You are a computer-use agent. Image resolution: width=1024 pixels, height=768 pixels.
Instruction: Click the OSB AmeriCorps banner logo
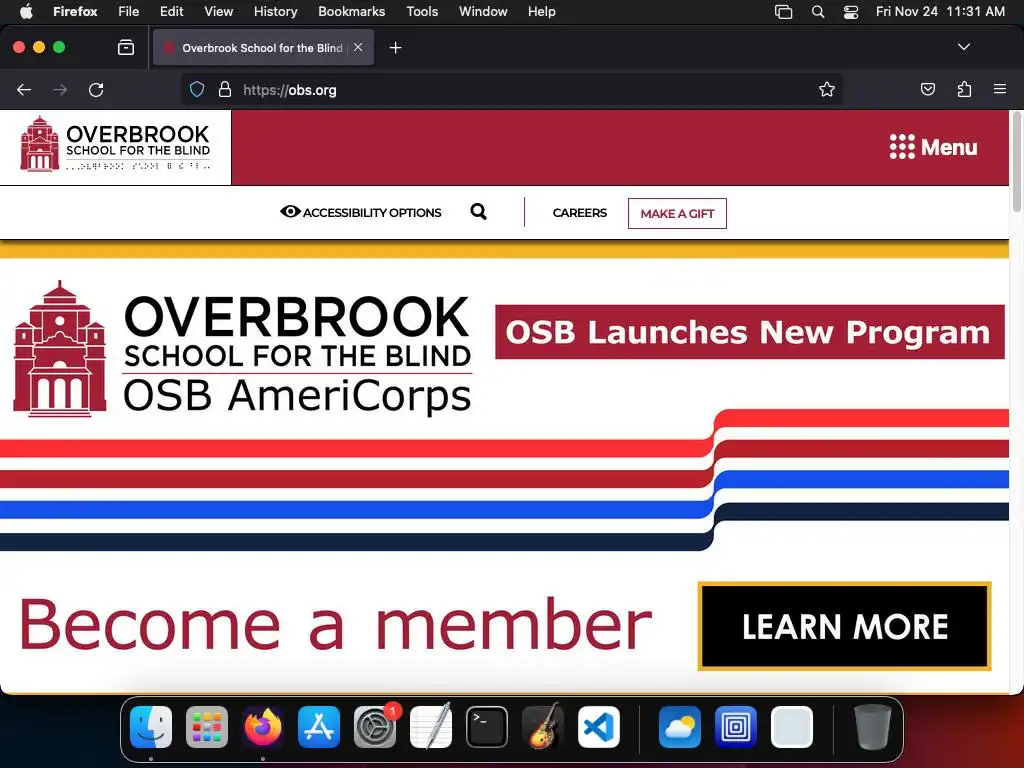click(x=242, y=349)
